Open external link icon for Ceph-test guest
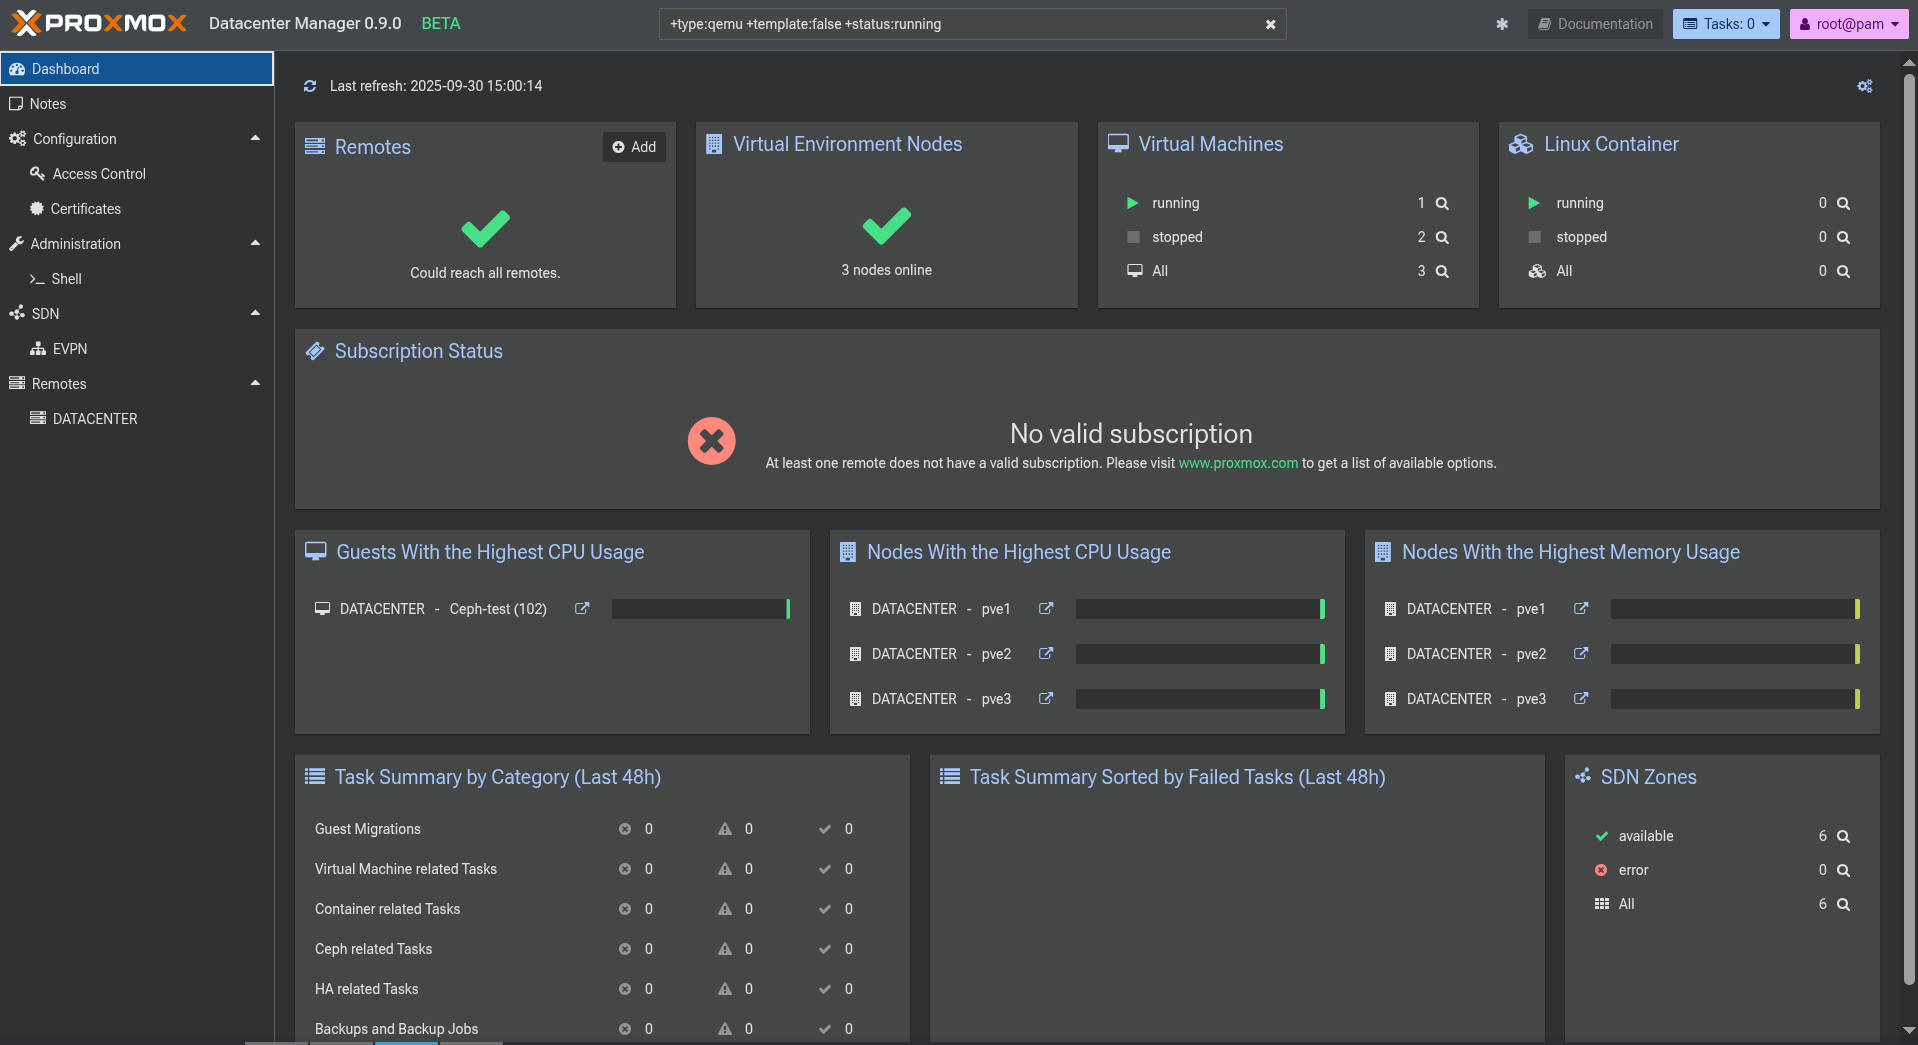 [x=582, y=608]
